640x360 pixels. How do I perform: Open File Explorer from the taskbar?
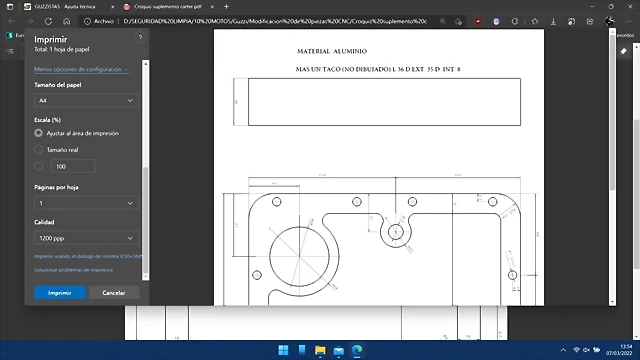(320, 350)
